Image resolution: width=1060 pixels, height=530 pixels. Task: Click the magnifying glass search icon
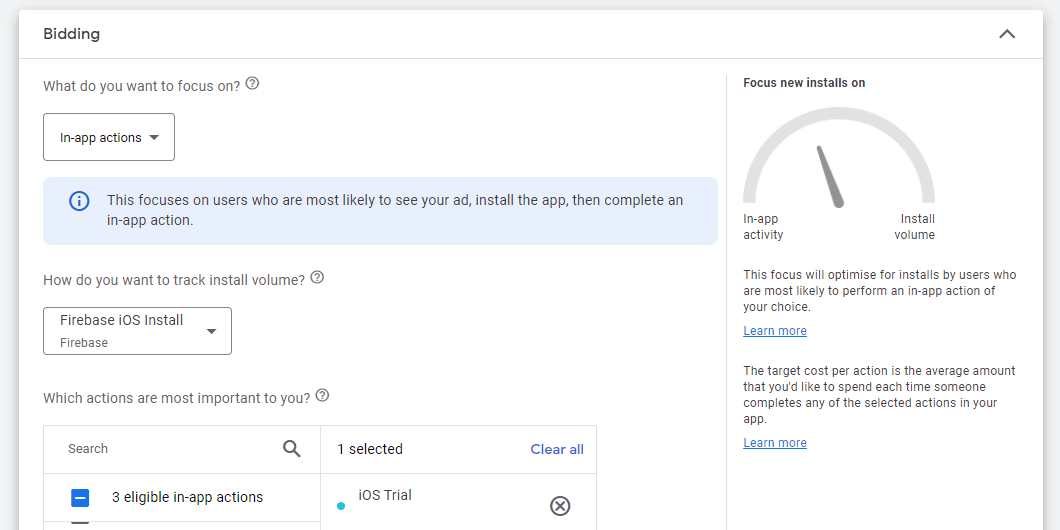291,449
